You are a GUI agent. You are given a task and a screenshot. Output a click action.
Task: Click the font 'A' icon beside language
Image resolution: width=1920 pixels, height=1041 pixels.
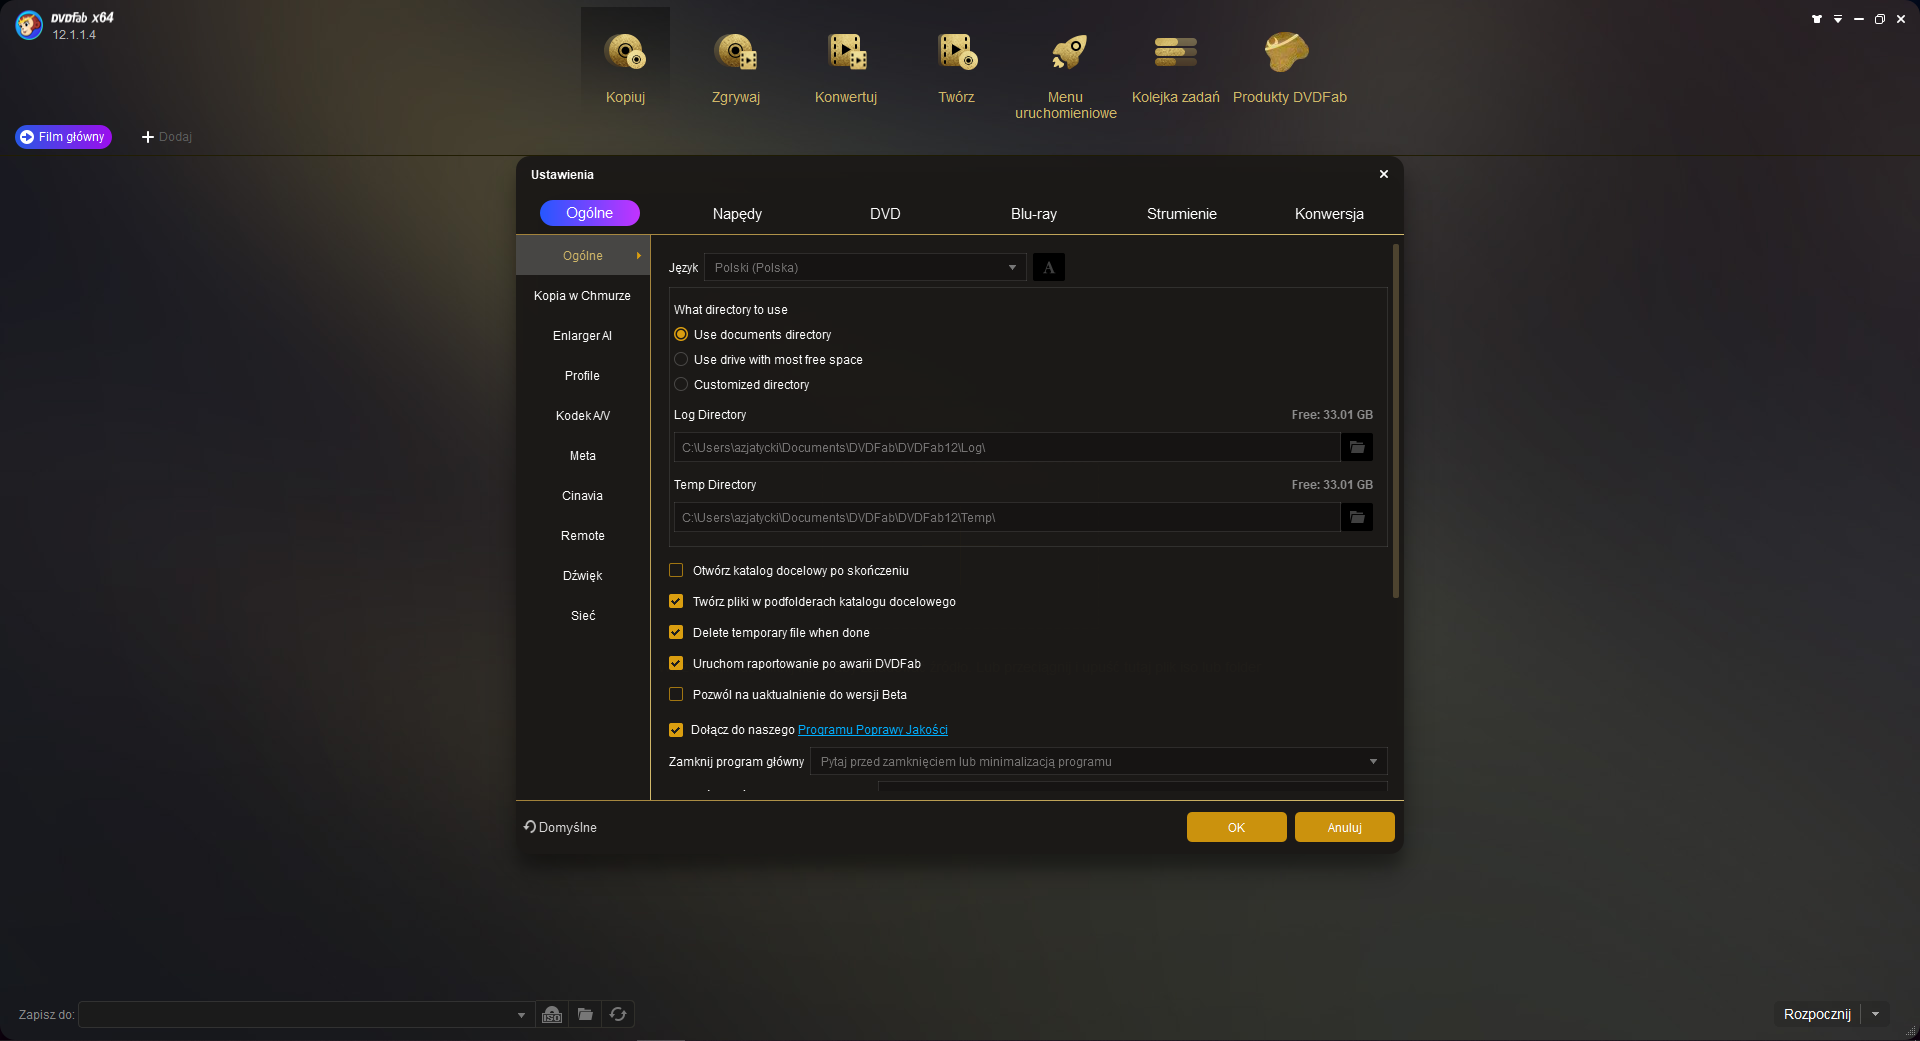pos(1049,268)
